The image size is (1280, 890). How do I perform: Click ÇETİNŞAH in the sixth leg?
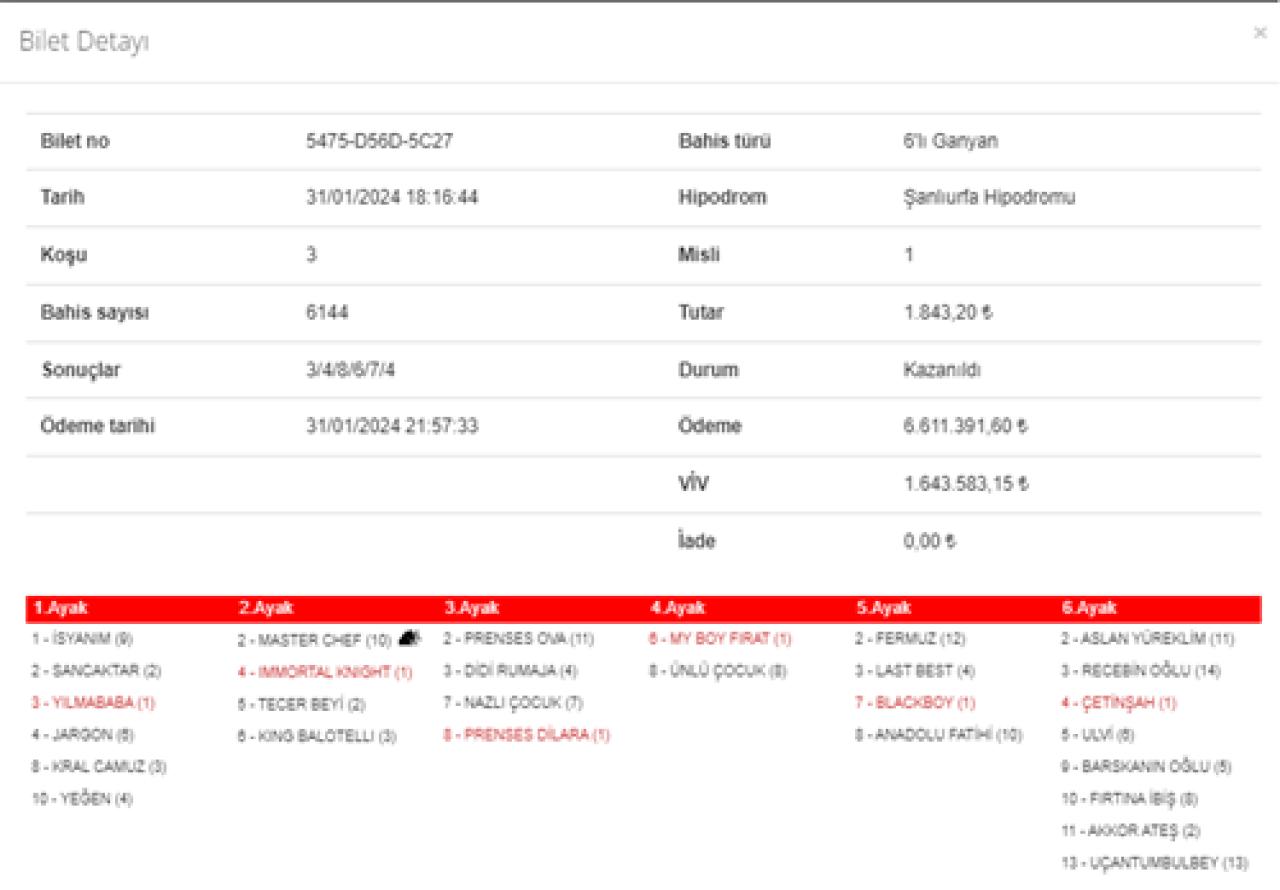(1119, 703)
